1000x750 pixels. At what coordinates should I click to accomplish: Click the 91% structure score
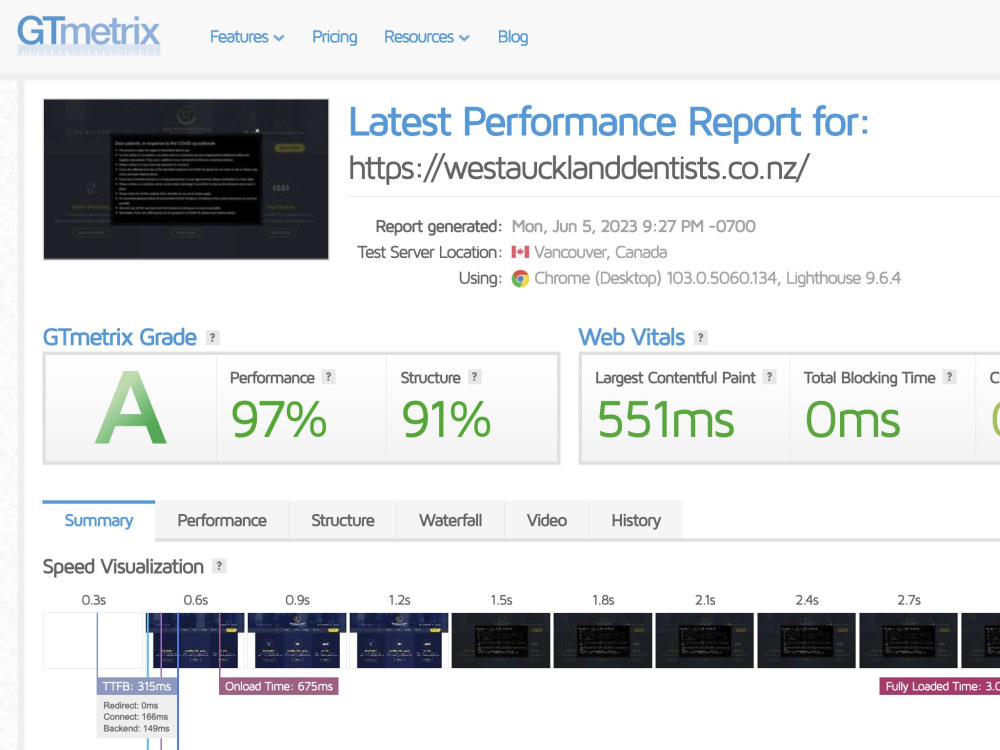(446, 420)
